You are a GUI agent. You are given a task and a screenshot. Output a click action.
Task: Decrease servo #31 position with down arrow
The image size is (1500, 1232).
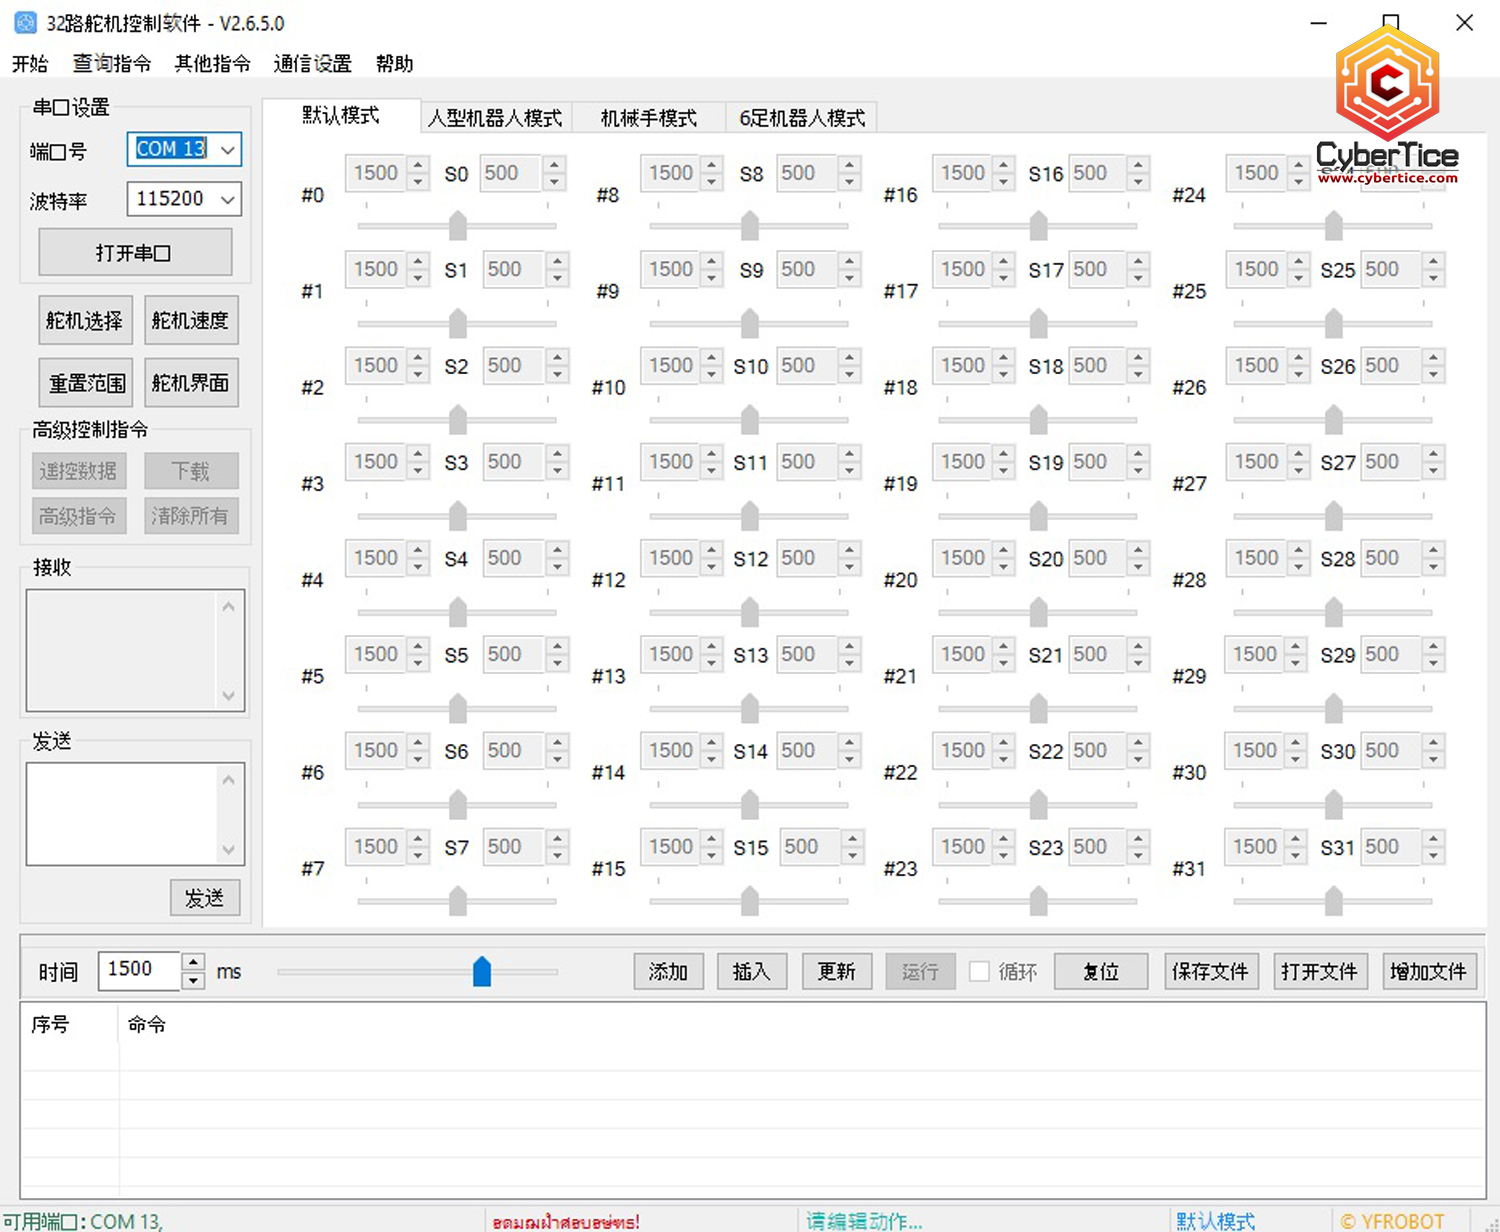[1295, 855]
